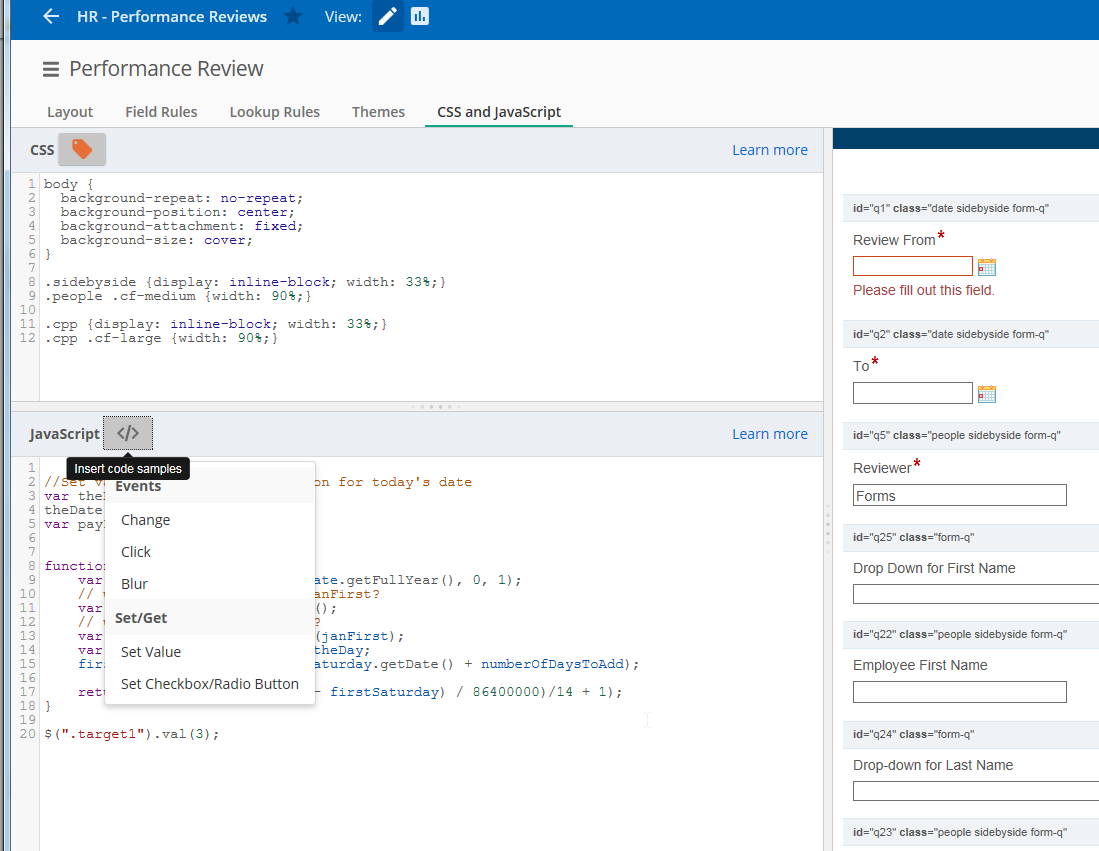Select the pencil edit view icon

click(x=388, y=16)
